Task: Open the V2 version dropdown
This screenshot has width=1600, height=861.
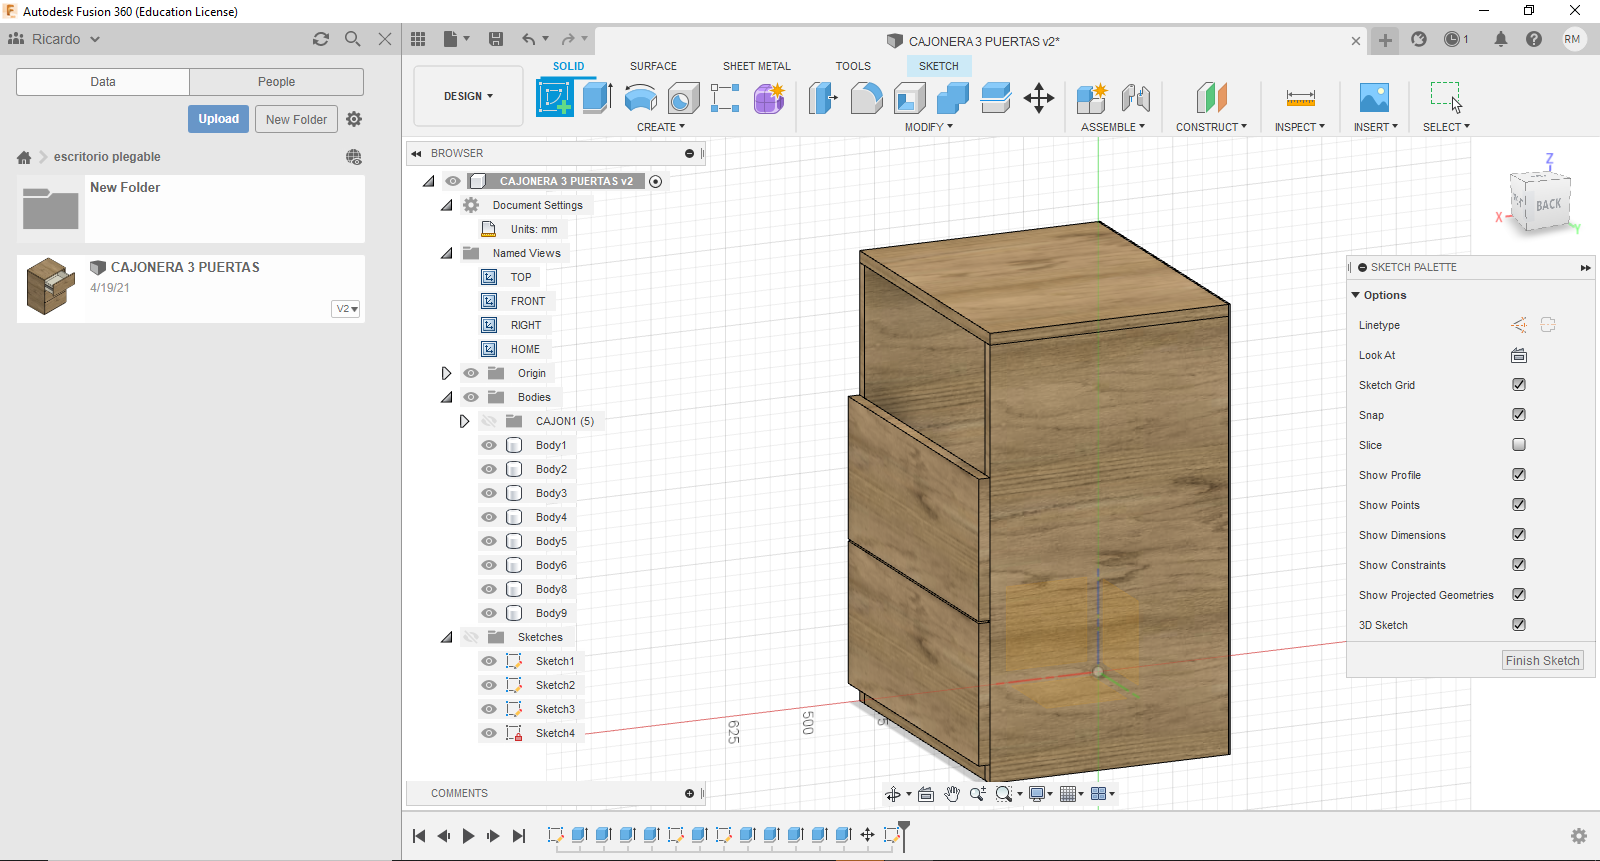Action: 346,309
